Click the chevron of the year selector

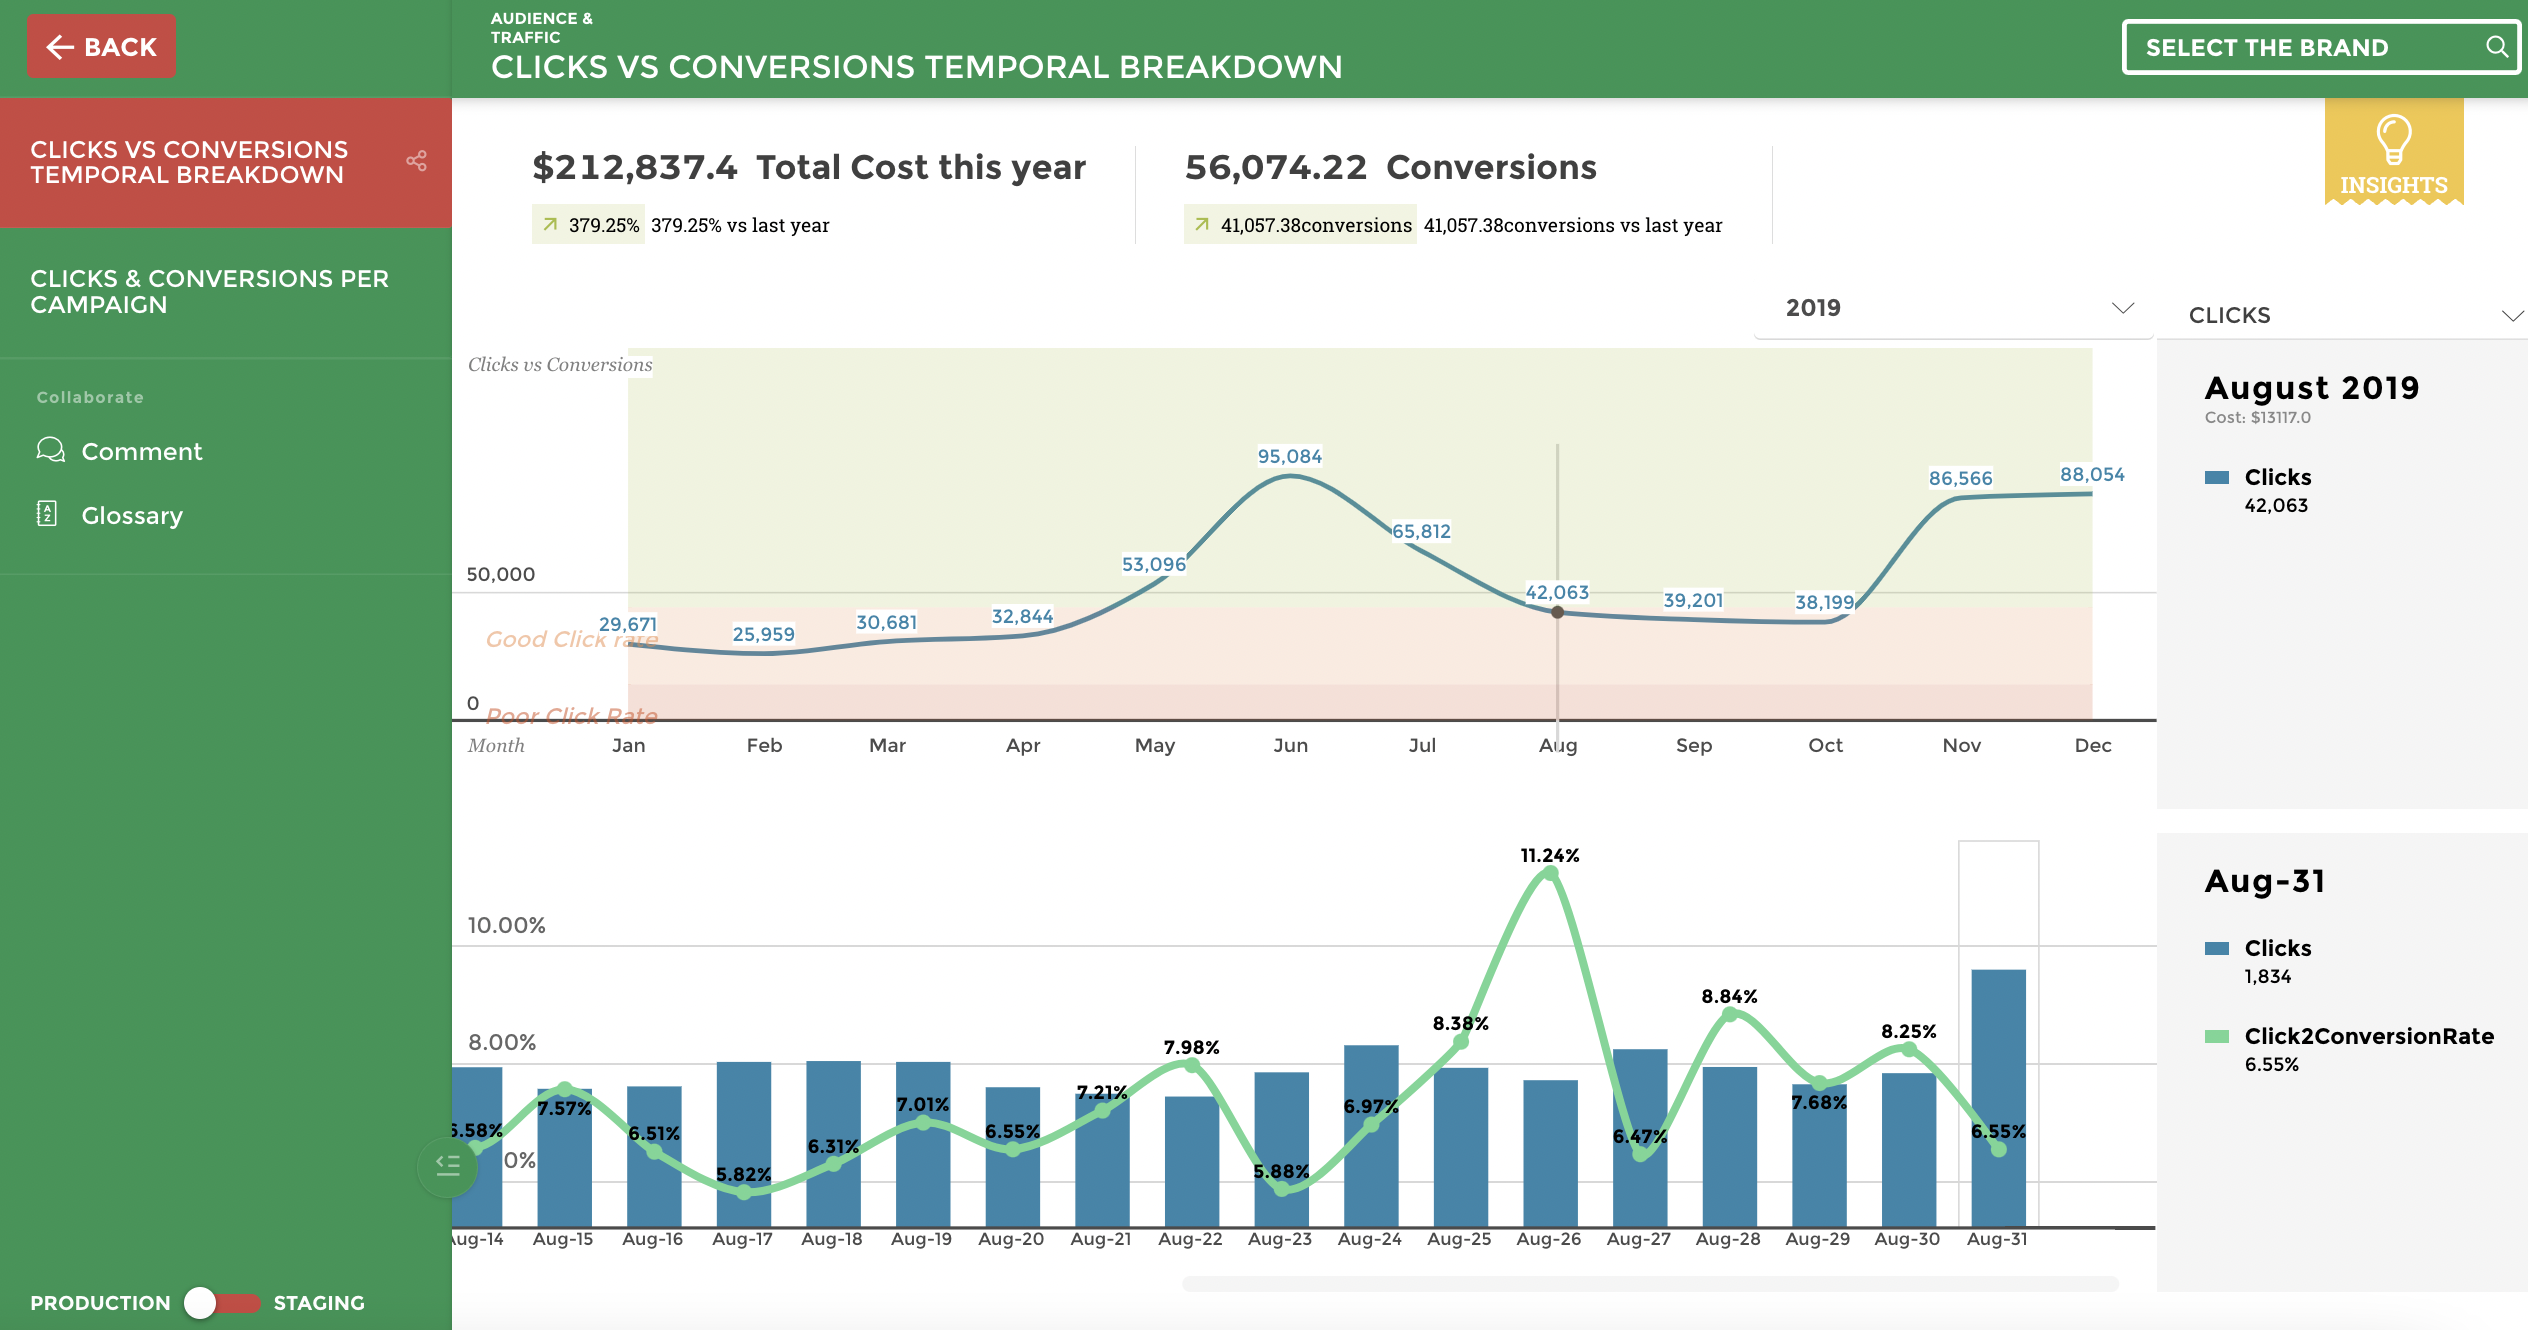(2122, 308)
